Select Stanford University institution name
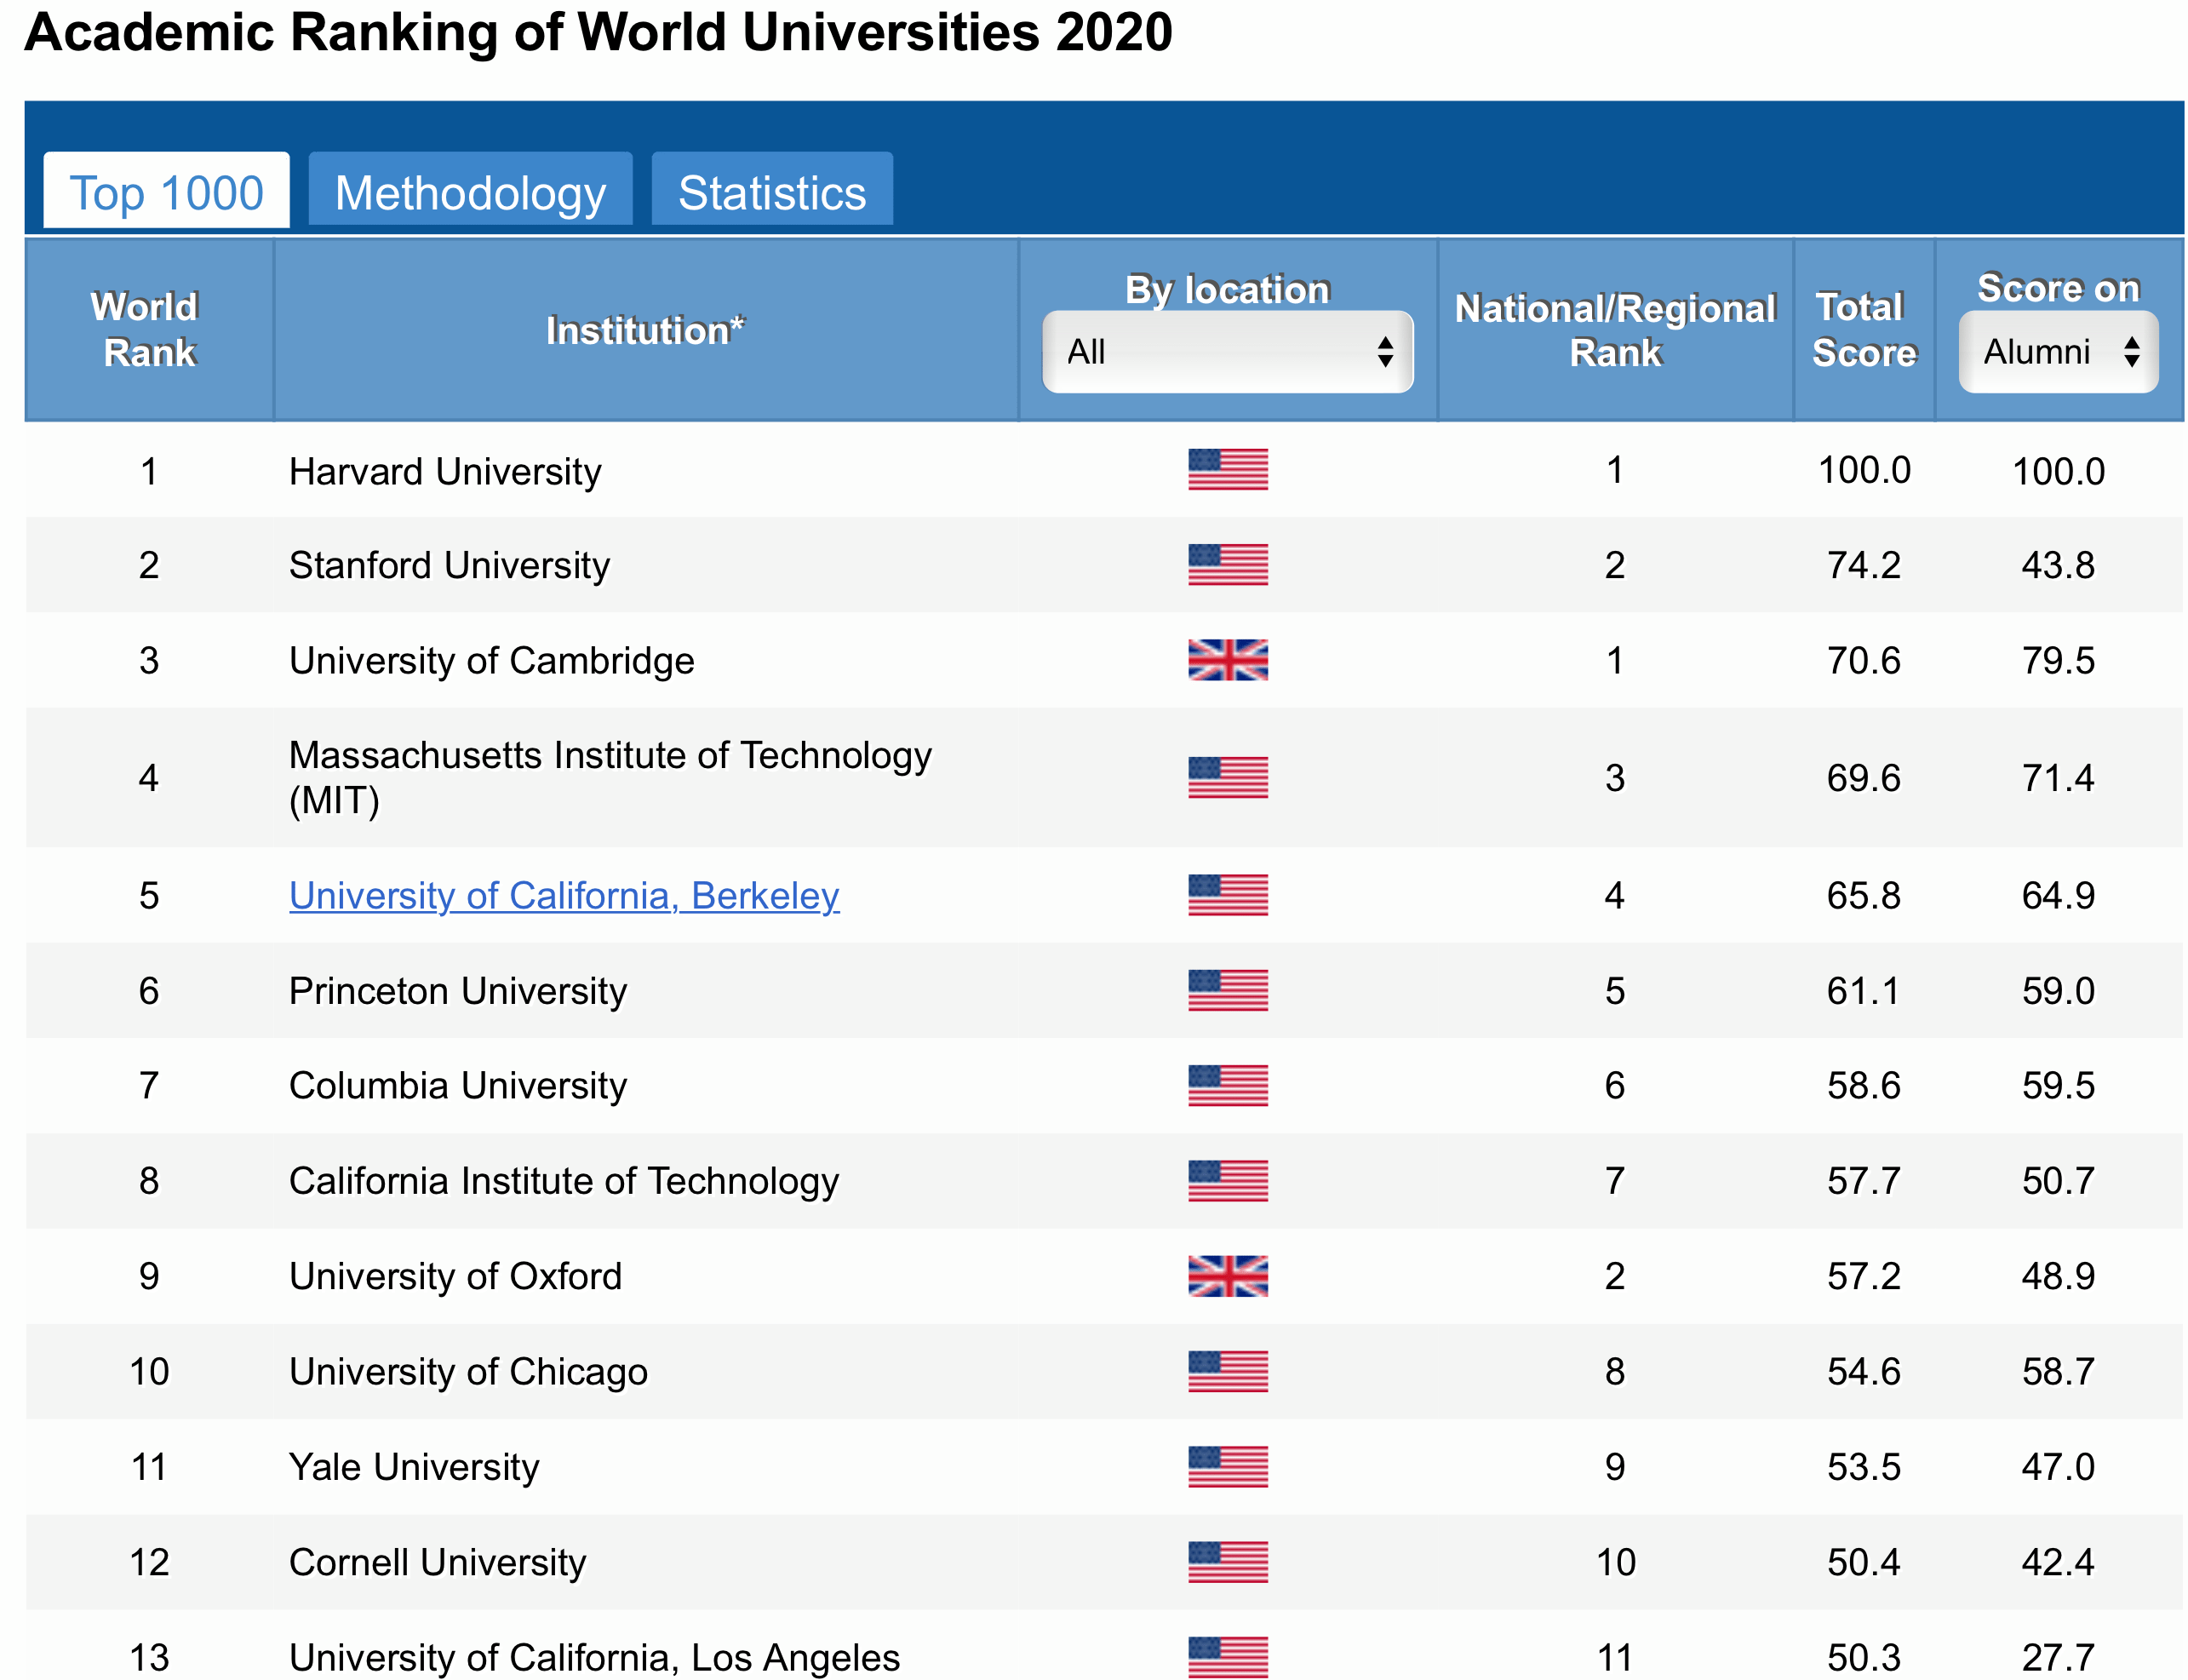Screen dimensions: 2188x1680 click(x=449, y=566)
